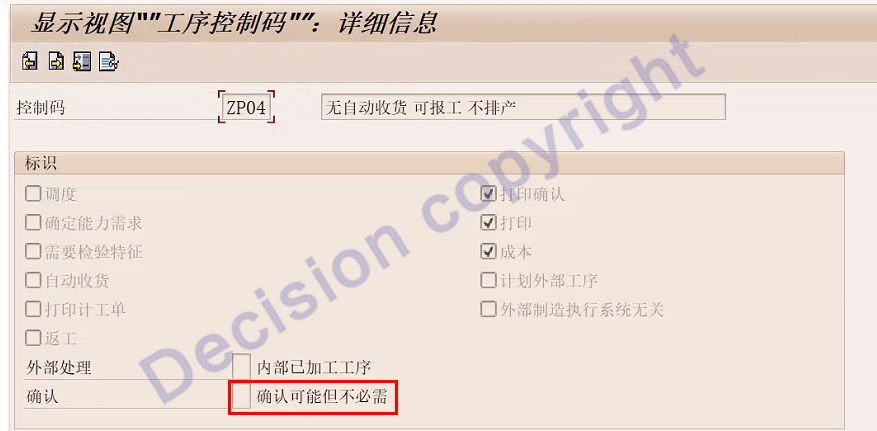The image size is (877, 431).
Task: Select the 确认 value field
Action: pyautogui.click(x=241, y=396)
